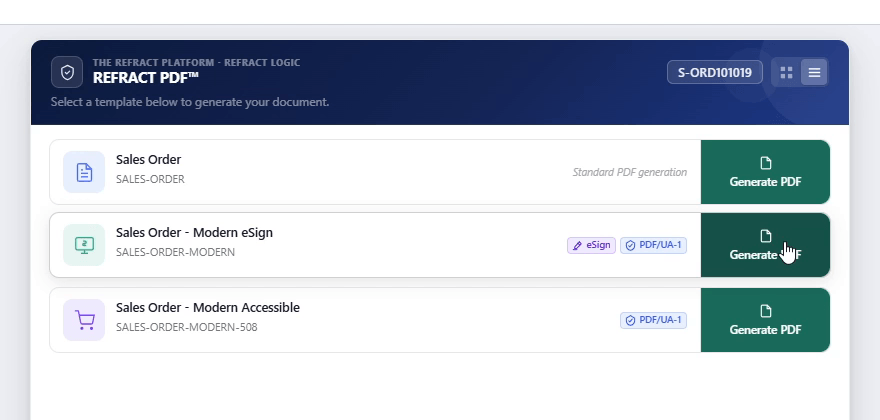
Task: Click the 'SALES-ORDER-MODERN' code text
Action: tap(175, 252)
